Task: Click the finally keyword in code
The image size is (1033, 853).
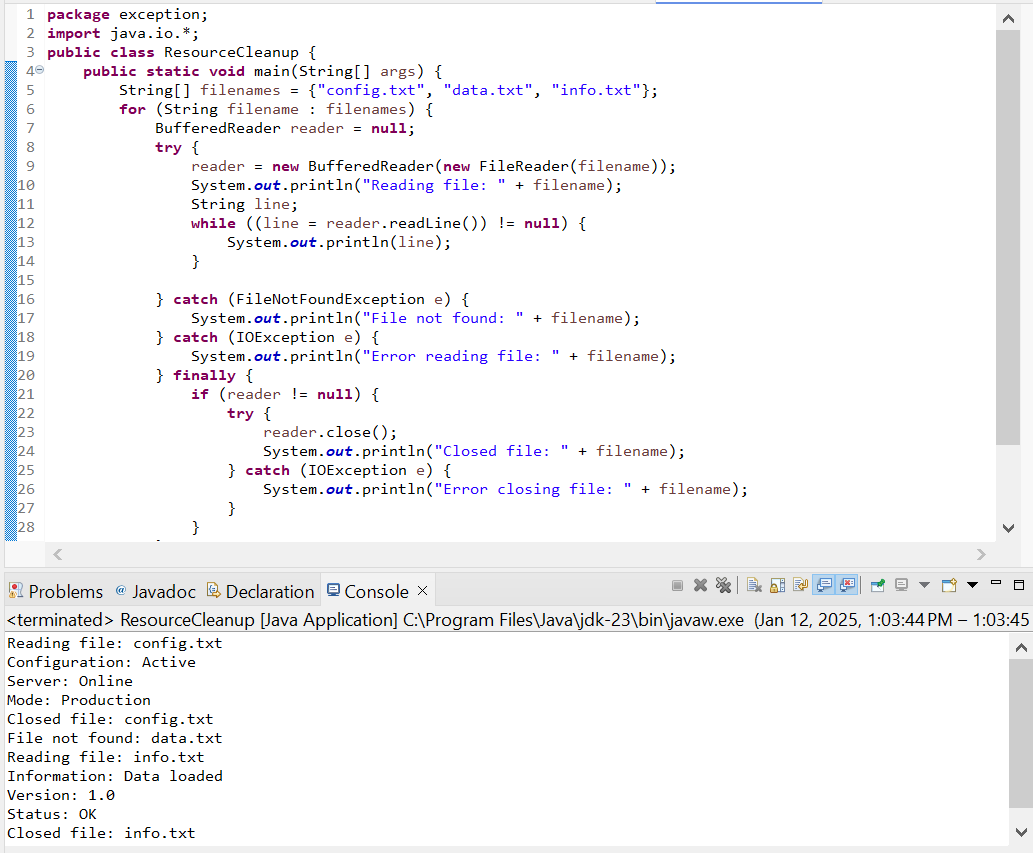Action: (x=204, y=375)
